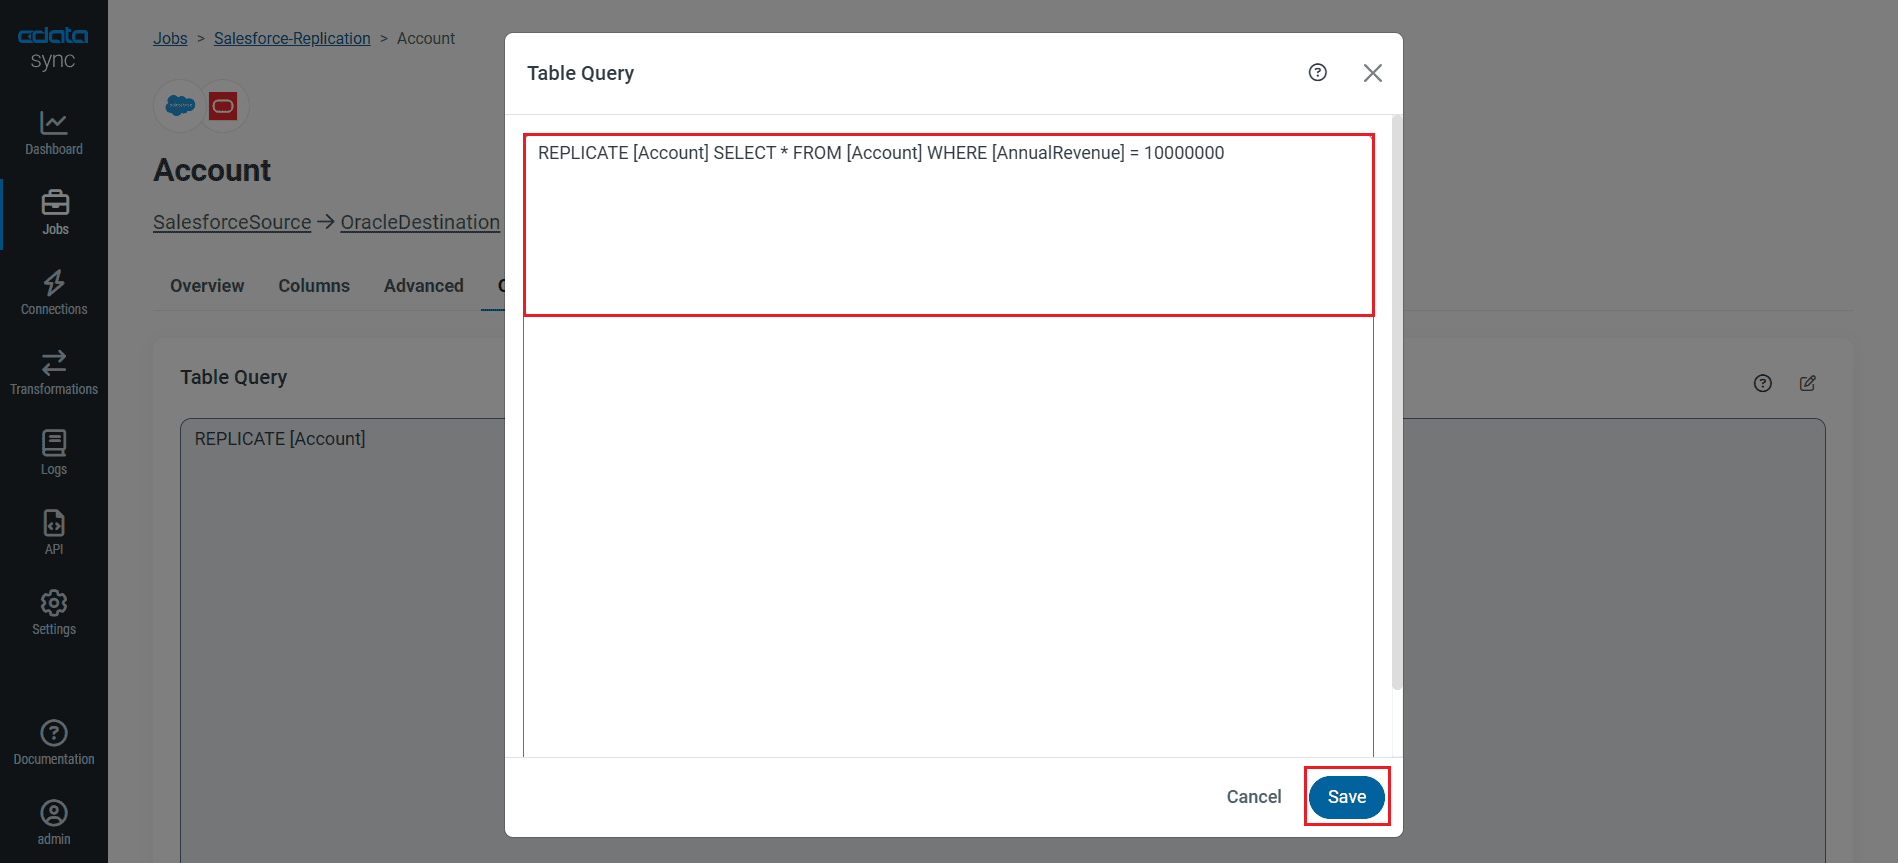Open the API section
The height and width of the screenshot is (863, 1898).
point(54,533)
